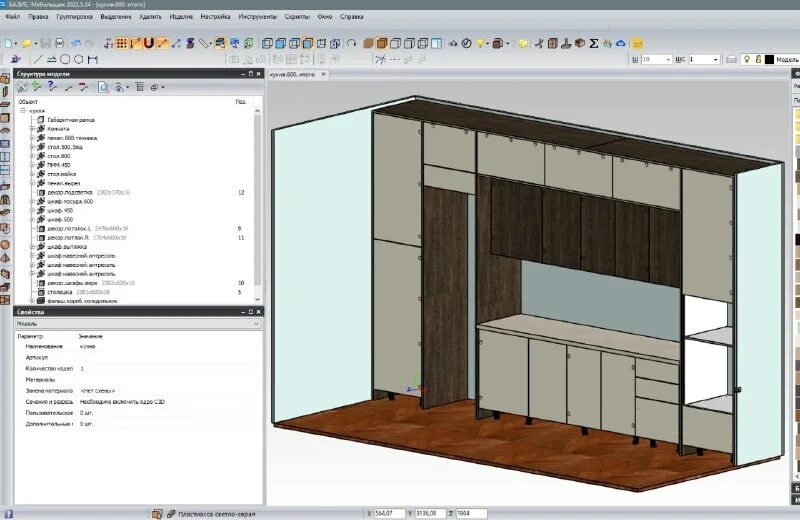Expand the шкаф.вытяжка tree node
Viewport: 800px width, 520px height.
pyautogui.click(x=32, y=246)
